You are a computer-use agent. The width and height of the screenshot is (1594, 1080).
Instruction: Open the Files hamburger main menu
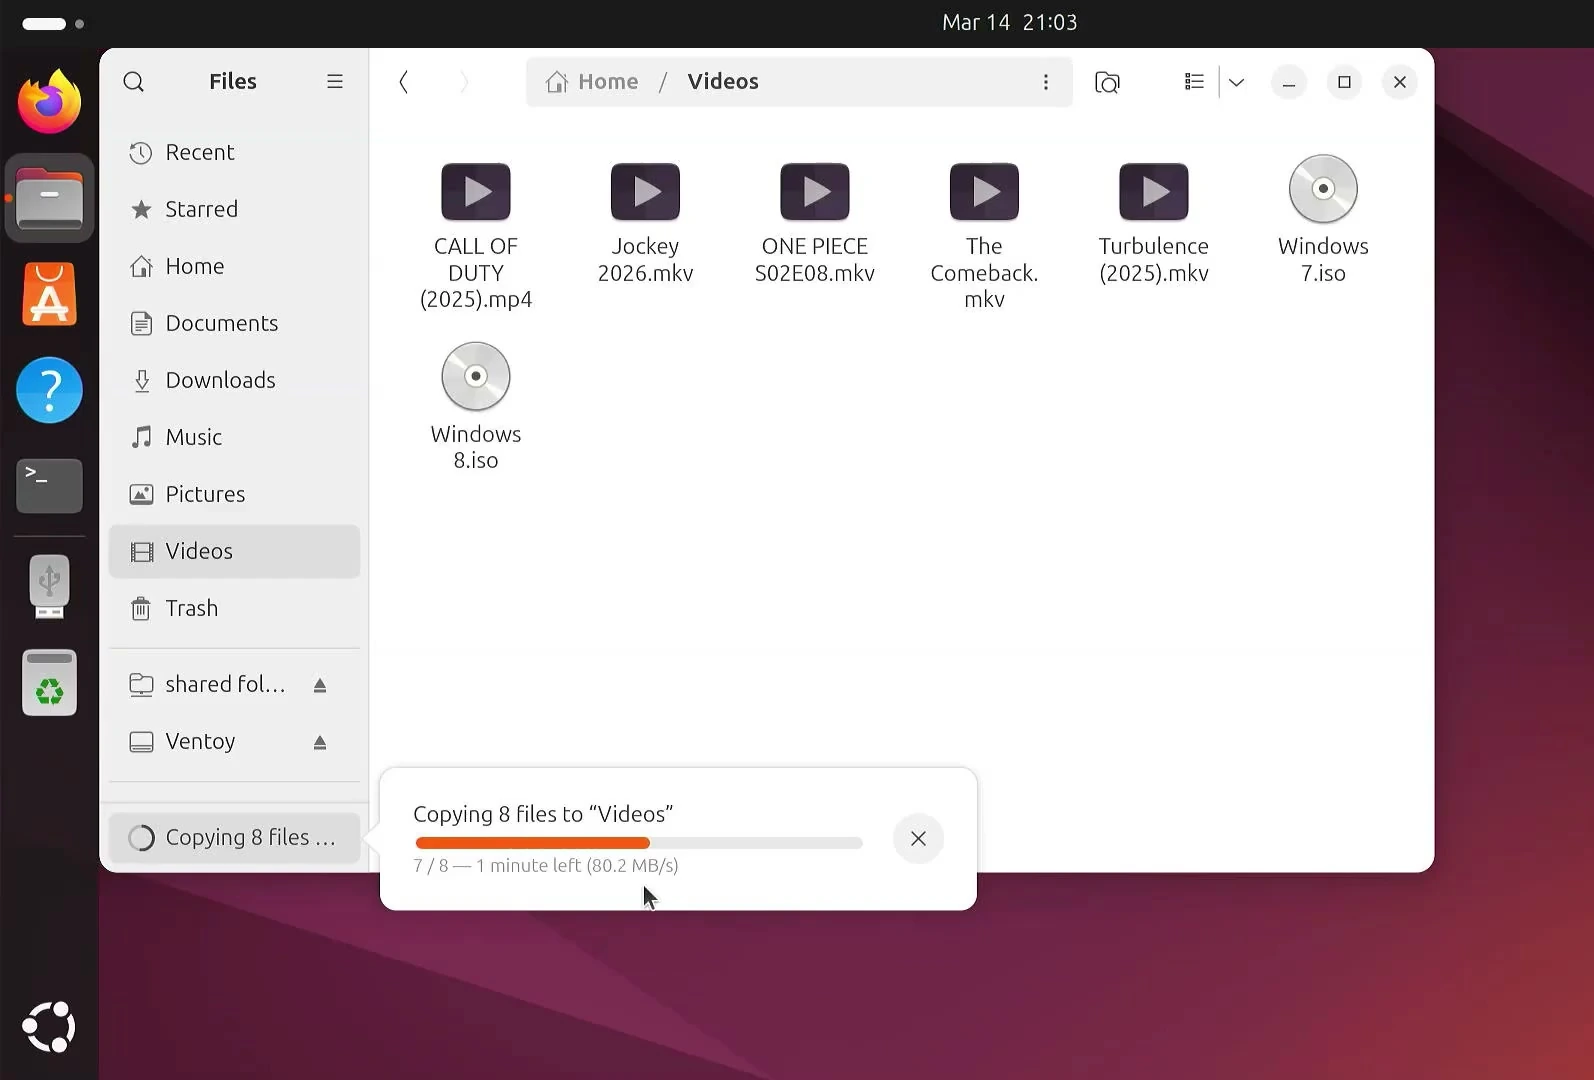pyautogui.click(x=335, y=82)
